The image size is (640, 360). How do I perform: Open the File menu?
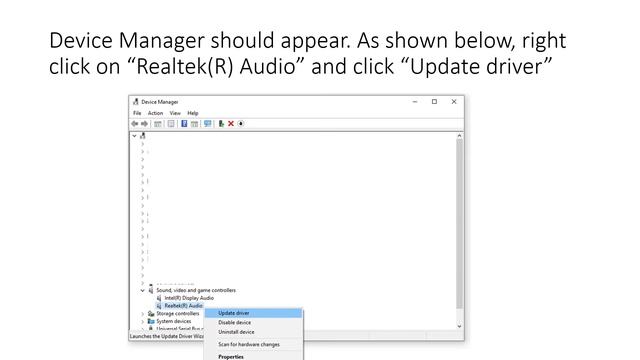(x=137, y=113)
